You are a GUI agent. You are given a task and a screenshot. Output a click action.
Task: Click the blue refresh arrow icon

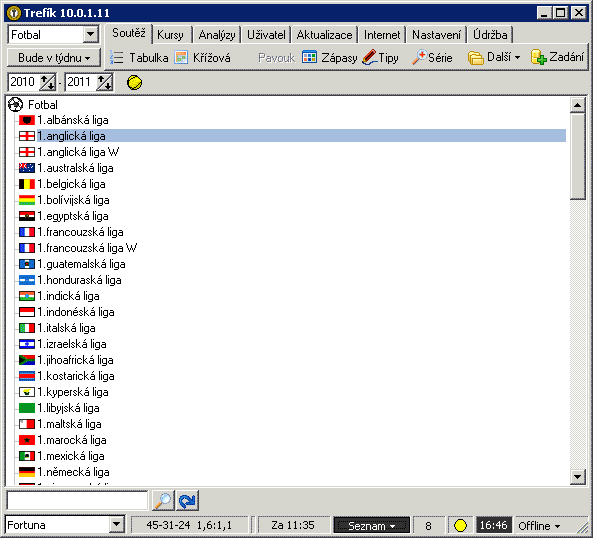(x=187, y=501)
